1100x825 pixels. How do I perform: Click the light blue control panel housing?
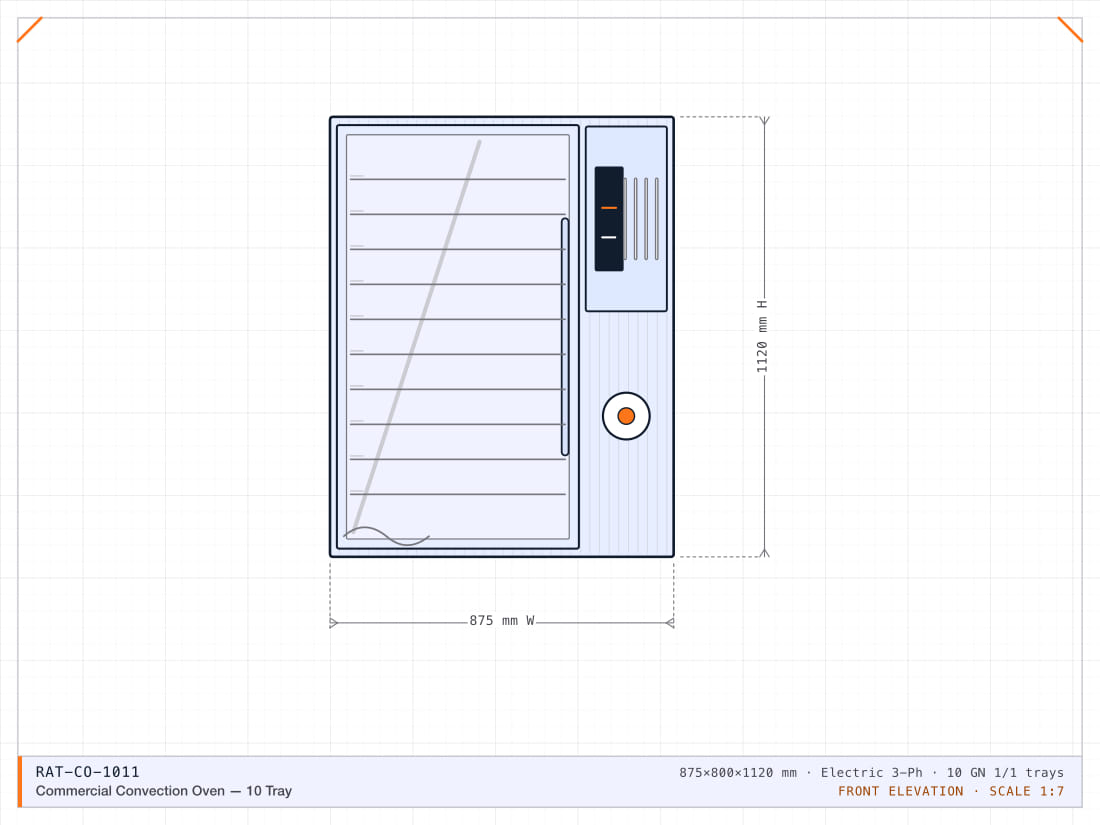click(626, 219)
